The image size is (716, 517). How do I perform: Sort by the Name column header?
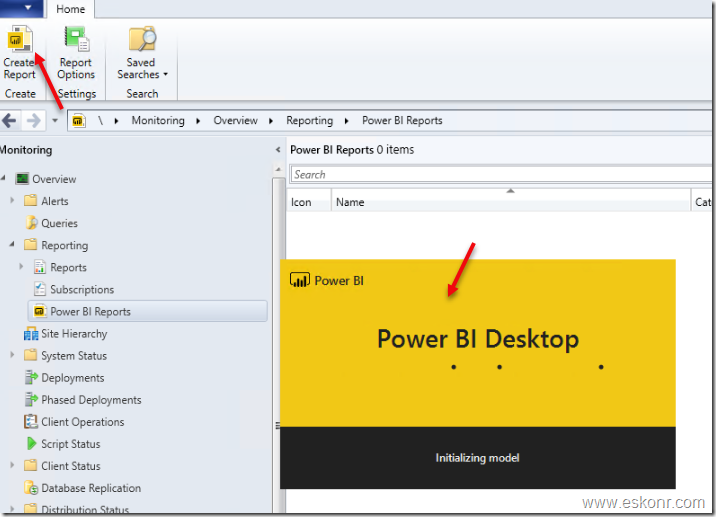coord(511,202)
